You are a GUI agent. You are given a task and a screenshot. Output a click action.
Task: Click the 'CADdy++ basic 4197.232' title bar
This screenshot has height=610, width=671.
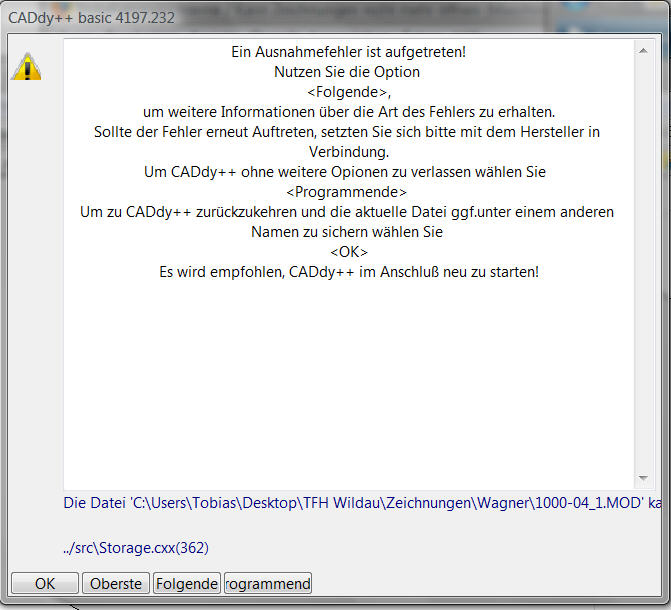click(x=91, y=18)
